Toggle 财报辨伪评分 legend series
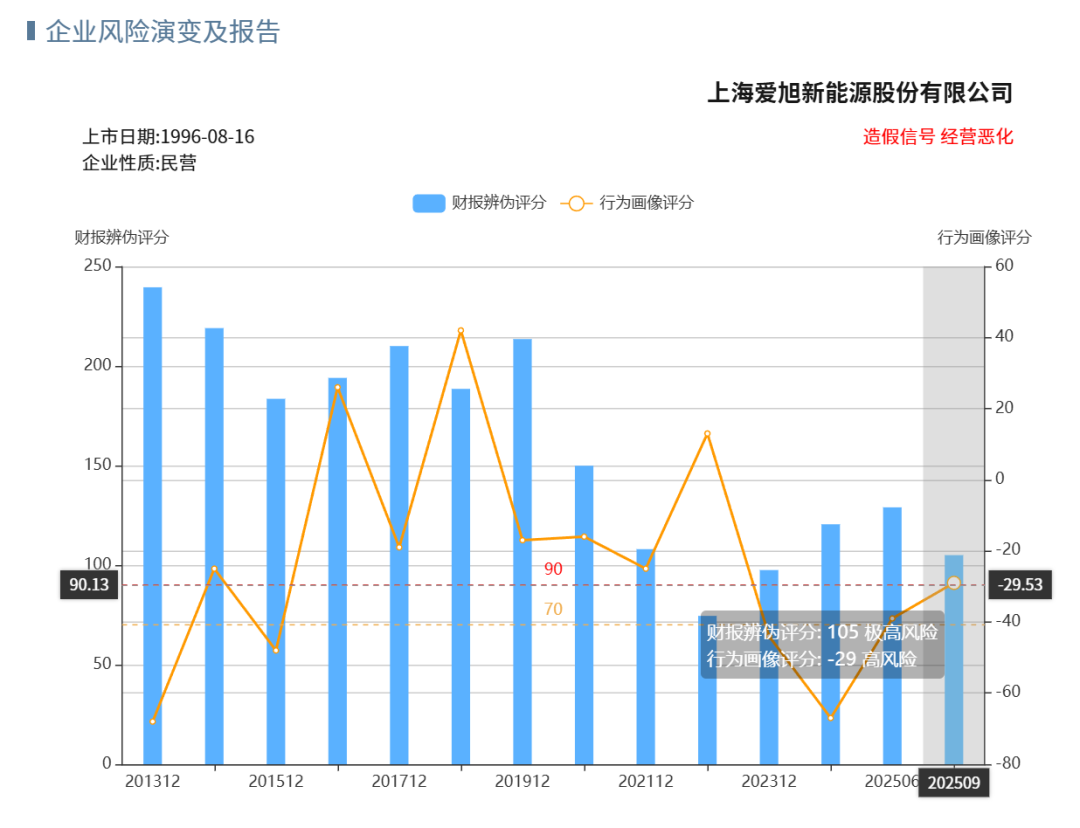Viewport: 1080px width, 828px height. [x=479, y=203]
